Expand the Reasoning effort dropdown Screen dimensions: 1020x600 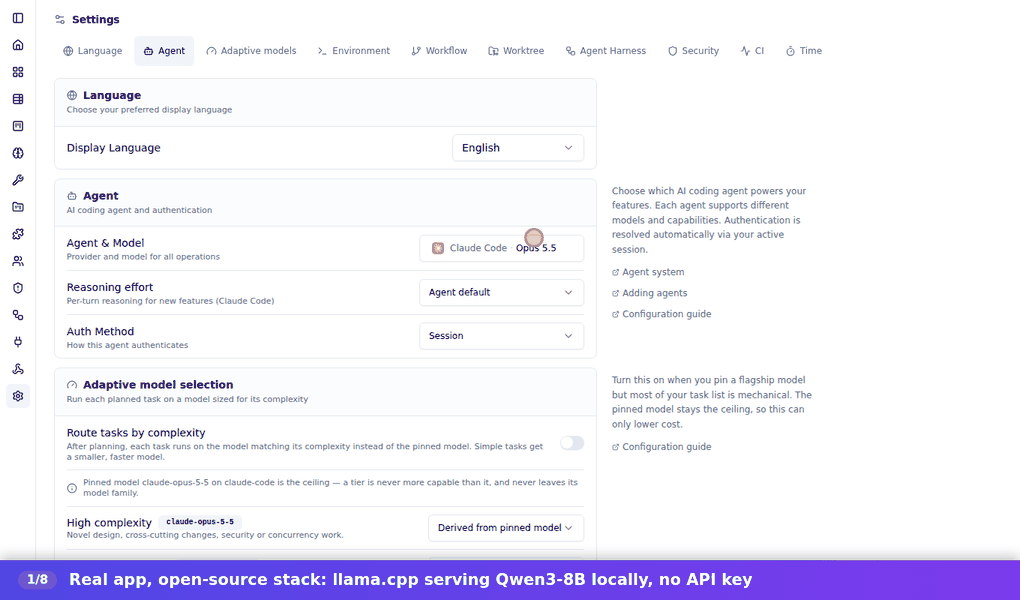(x=502, y=292)
